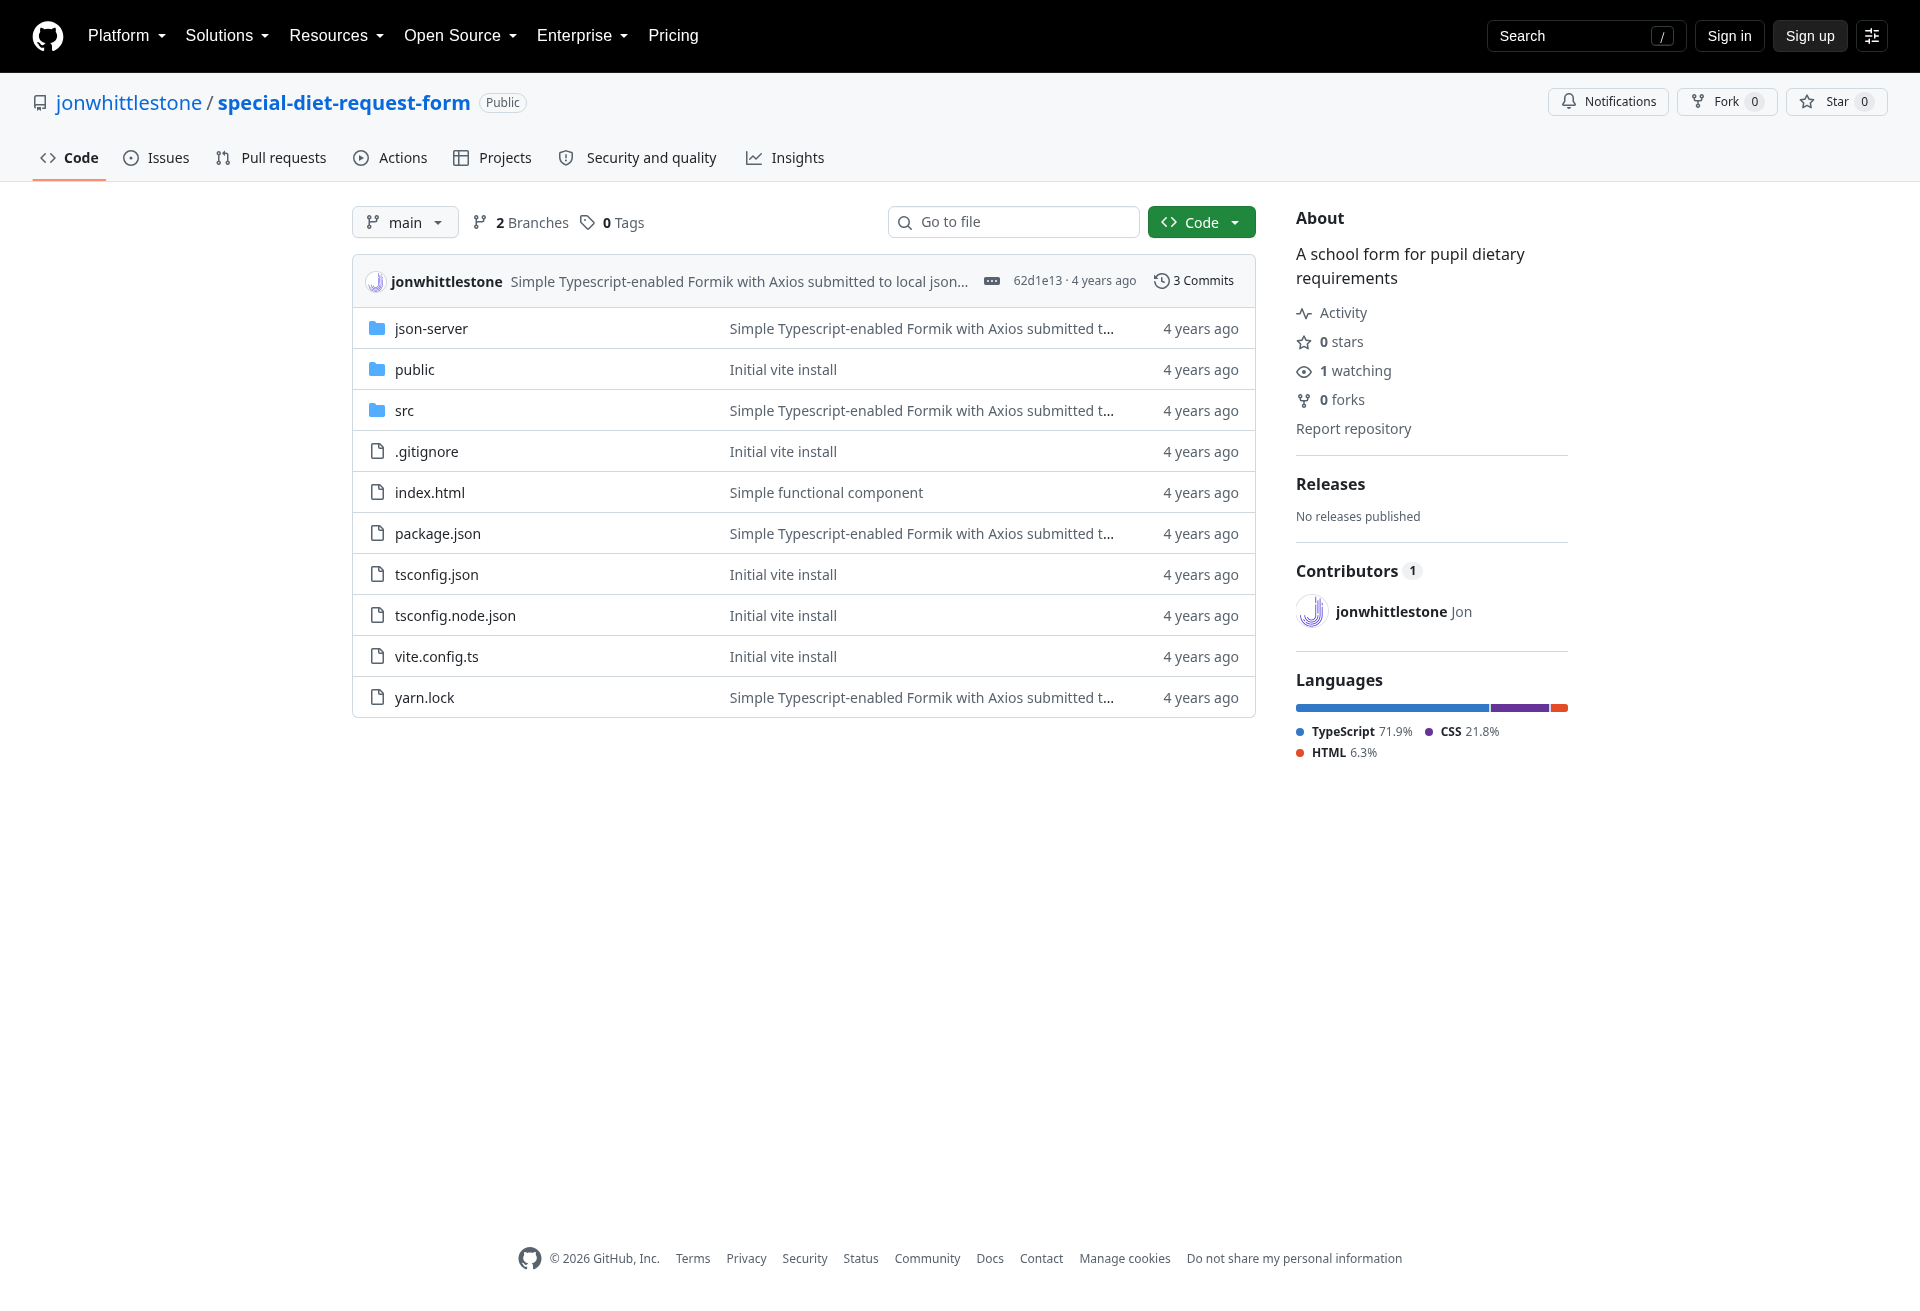Click the public folder icon
Screen dimensions: 1920x1311
[377, 370]
